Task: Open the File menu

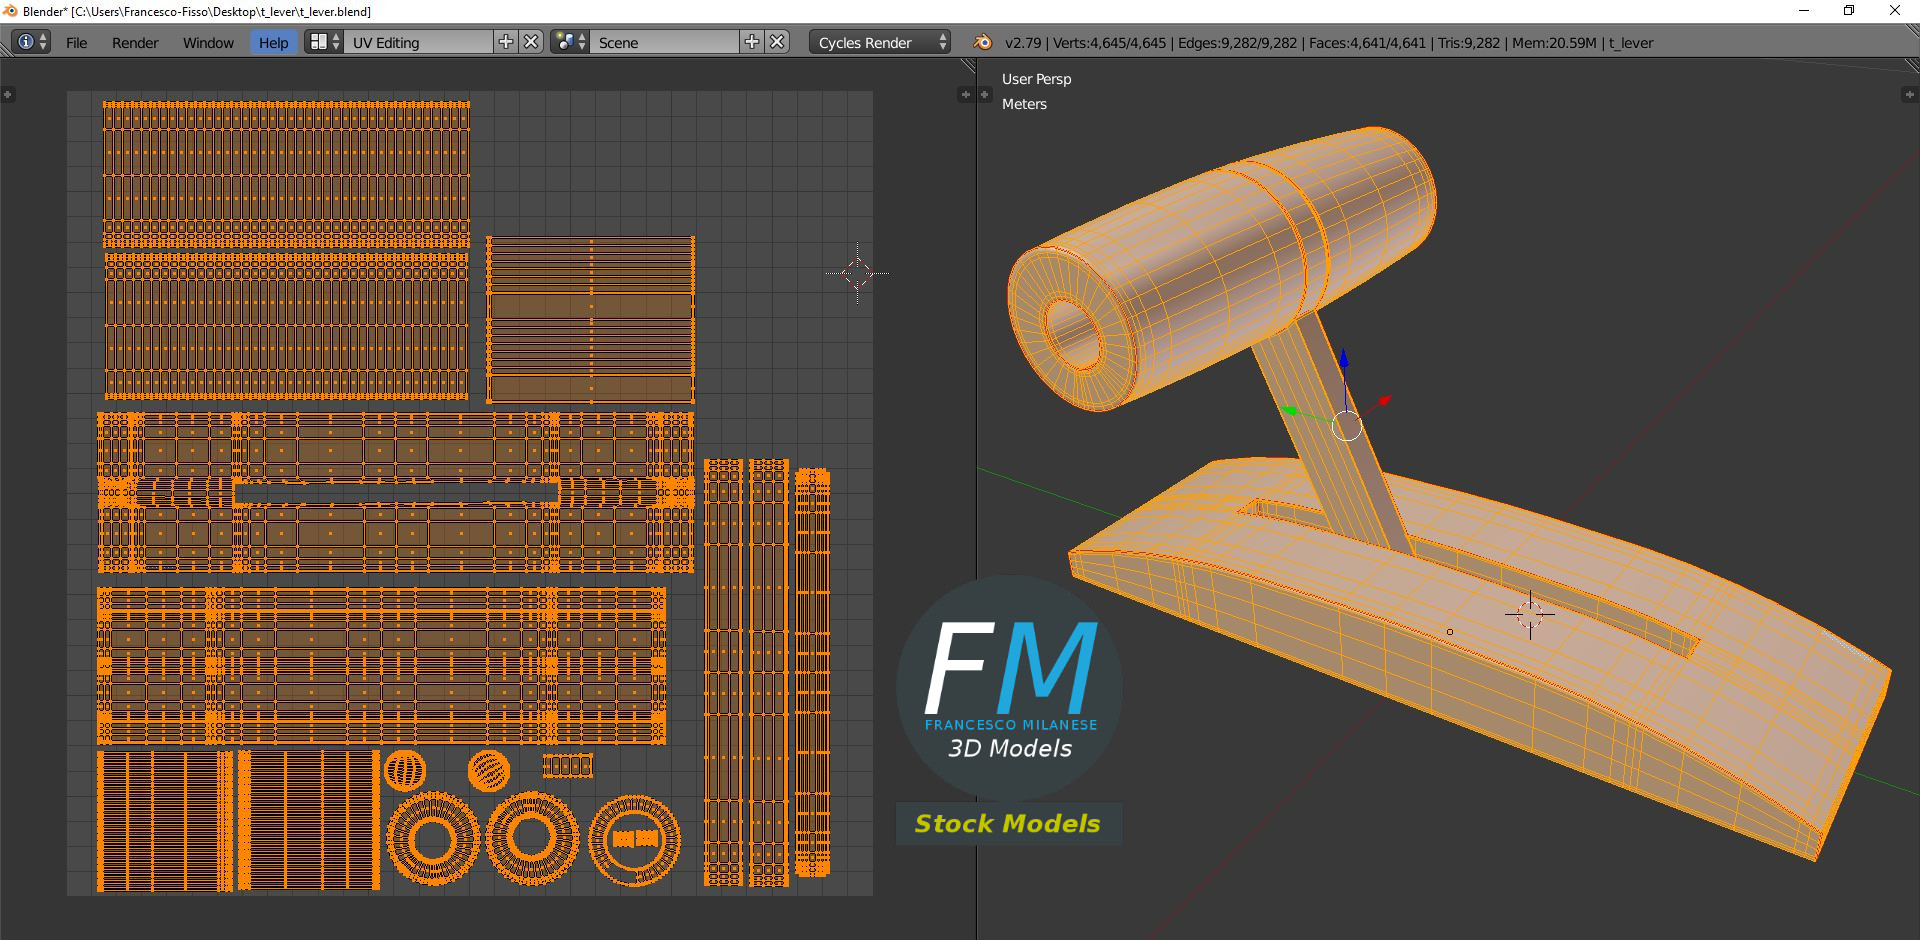Action: click(x=76, y=43)
